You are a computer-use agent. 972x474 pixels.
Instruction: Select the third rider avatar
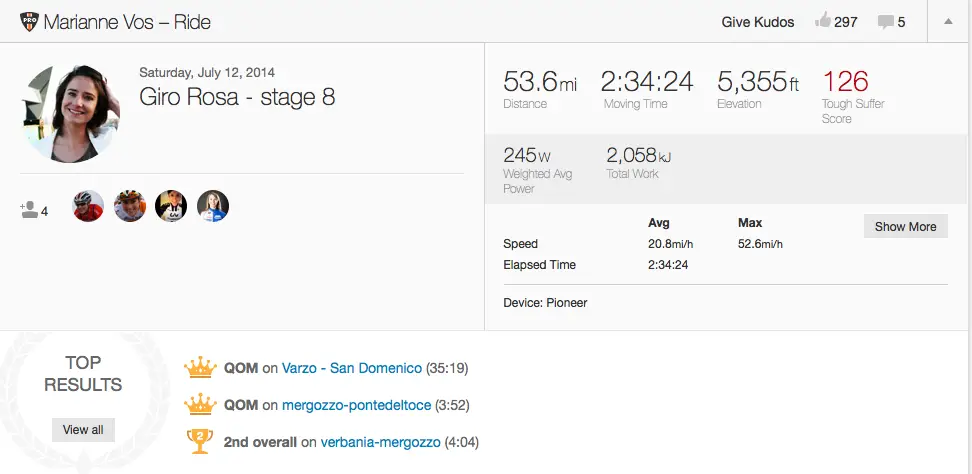(x=171, y=206)
